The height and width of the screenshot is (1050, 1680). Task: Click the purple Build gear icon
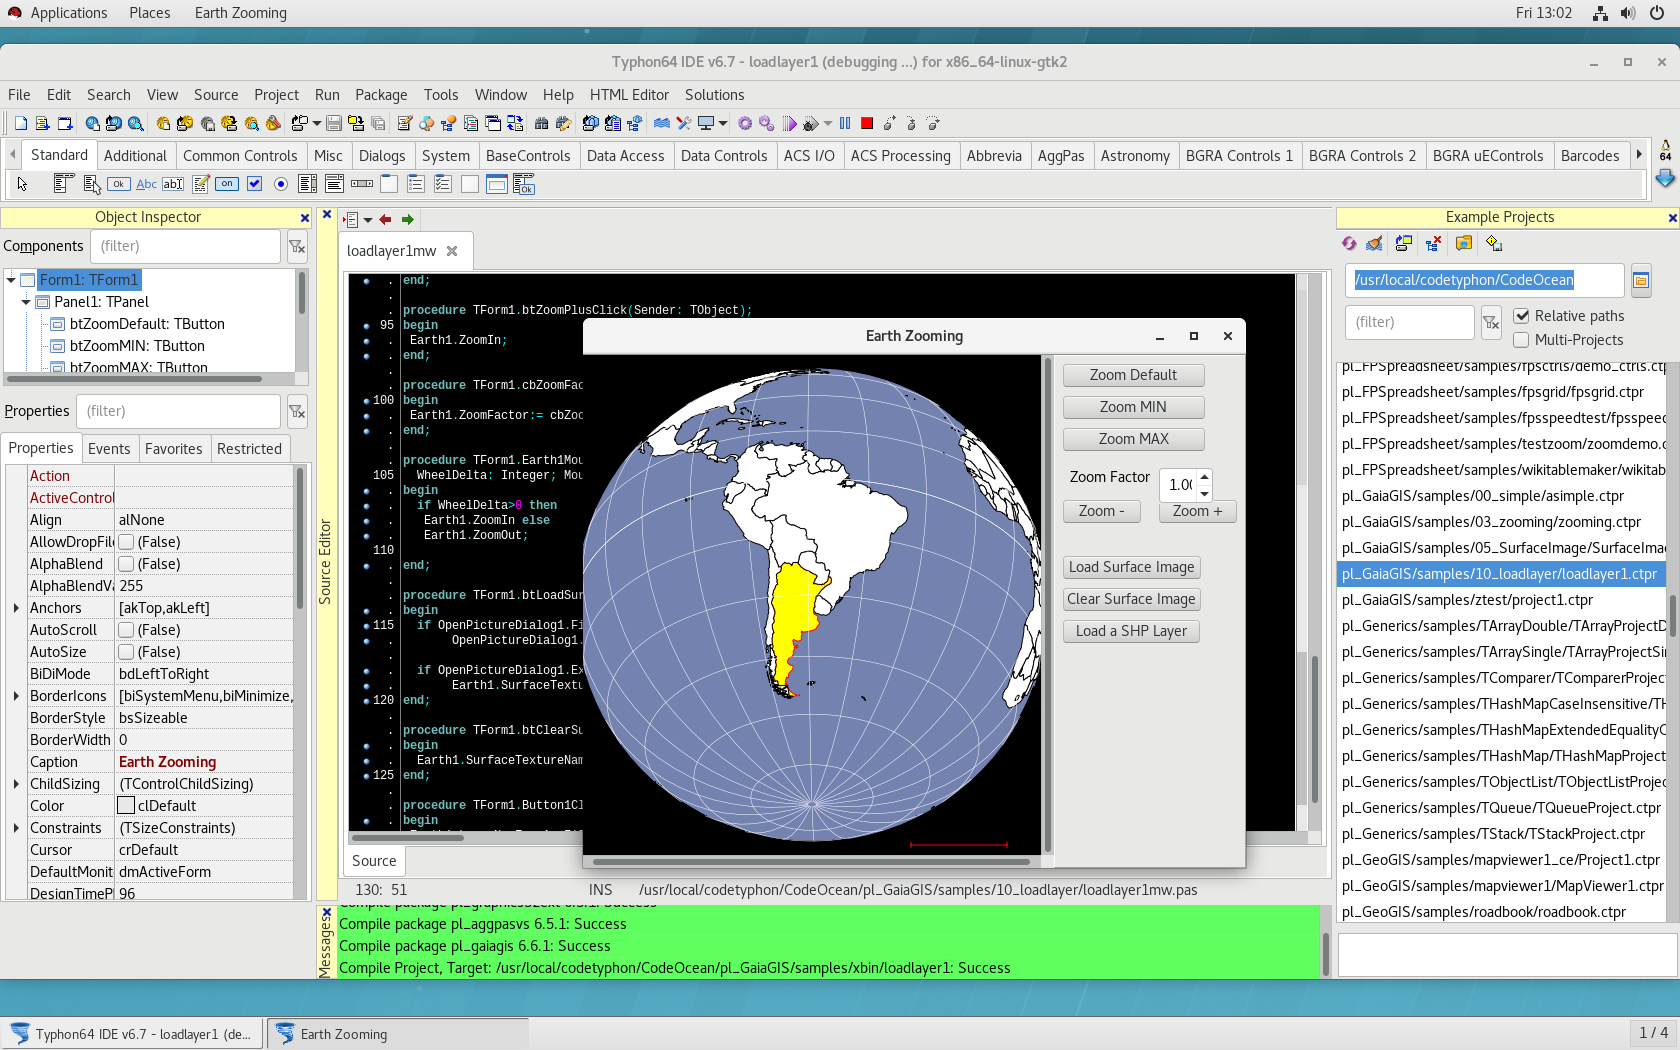(x=745, y=123)
